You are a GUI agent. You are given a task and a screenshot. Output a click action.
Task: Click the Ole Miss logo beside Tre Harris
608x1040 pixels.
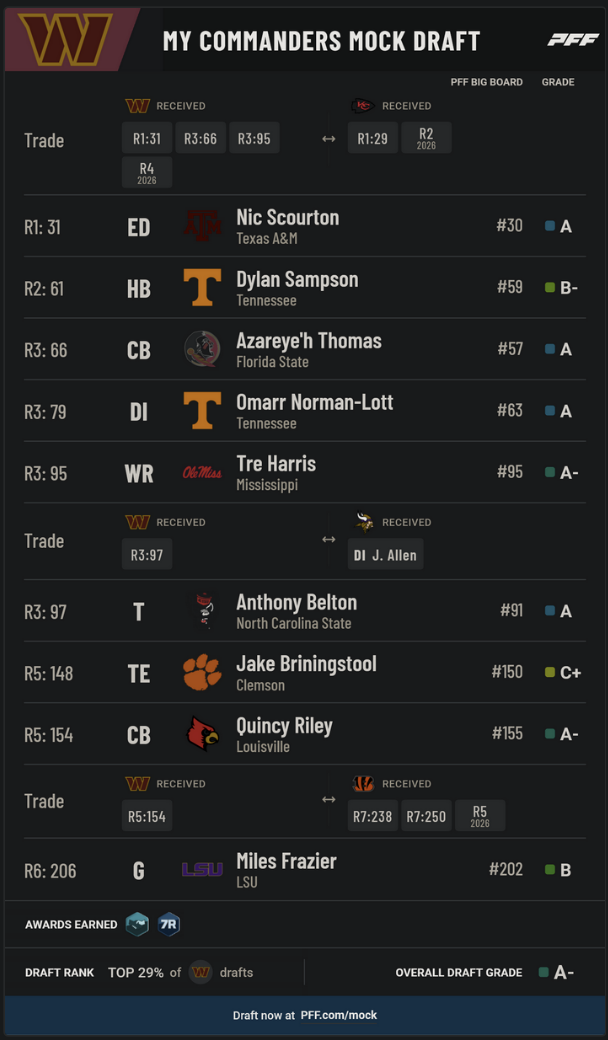tap(202, 473)
